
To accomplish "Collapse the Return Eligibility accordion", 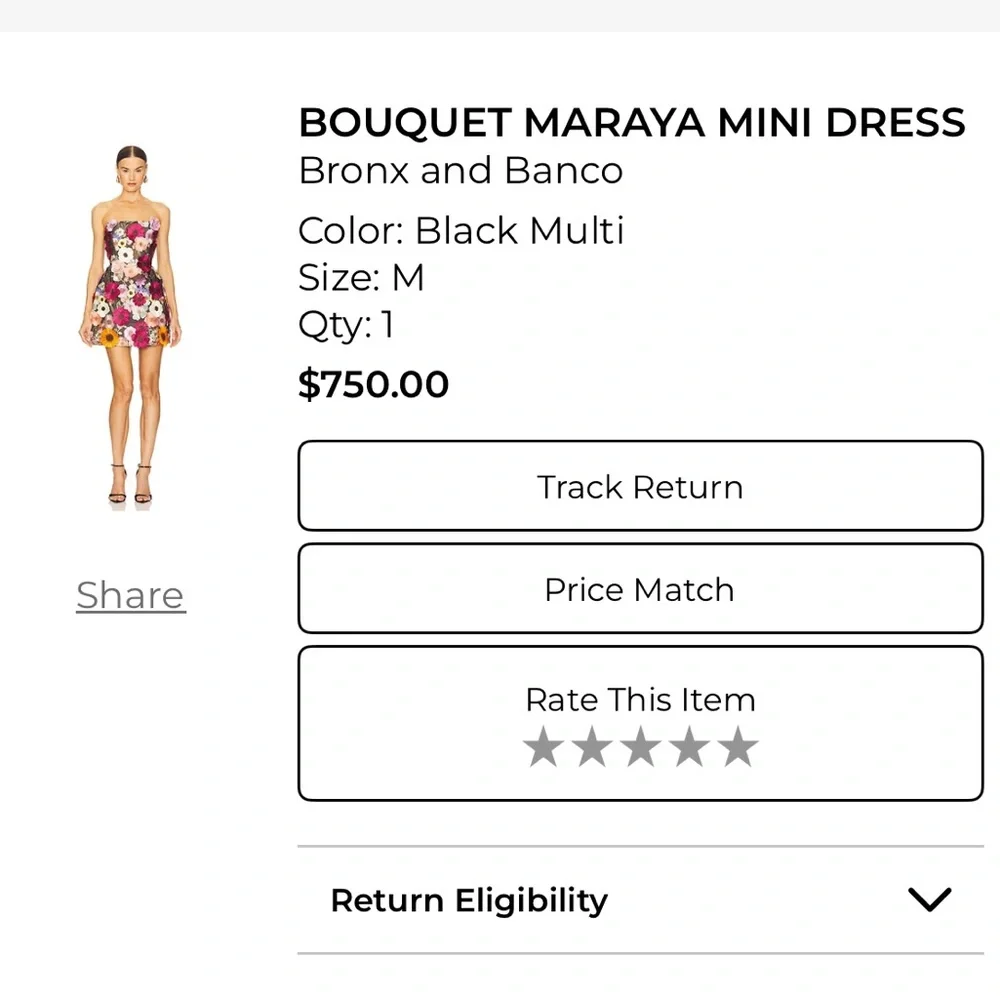I will click(x=930, y=898).
